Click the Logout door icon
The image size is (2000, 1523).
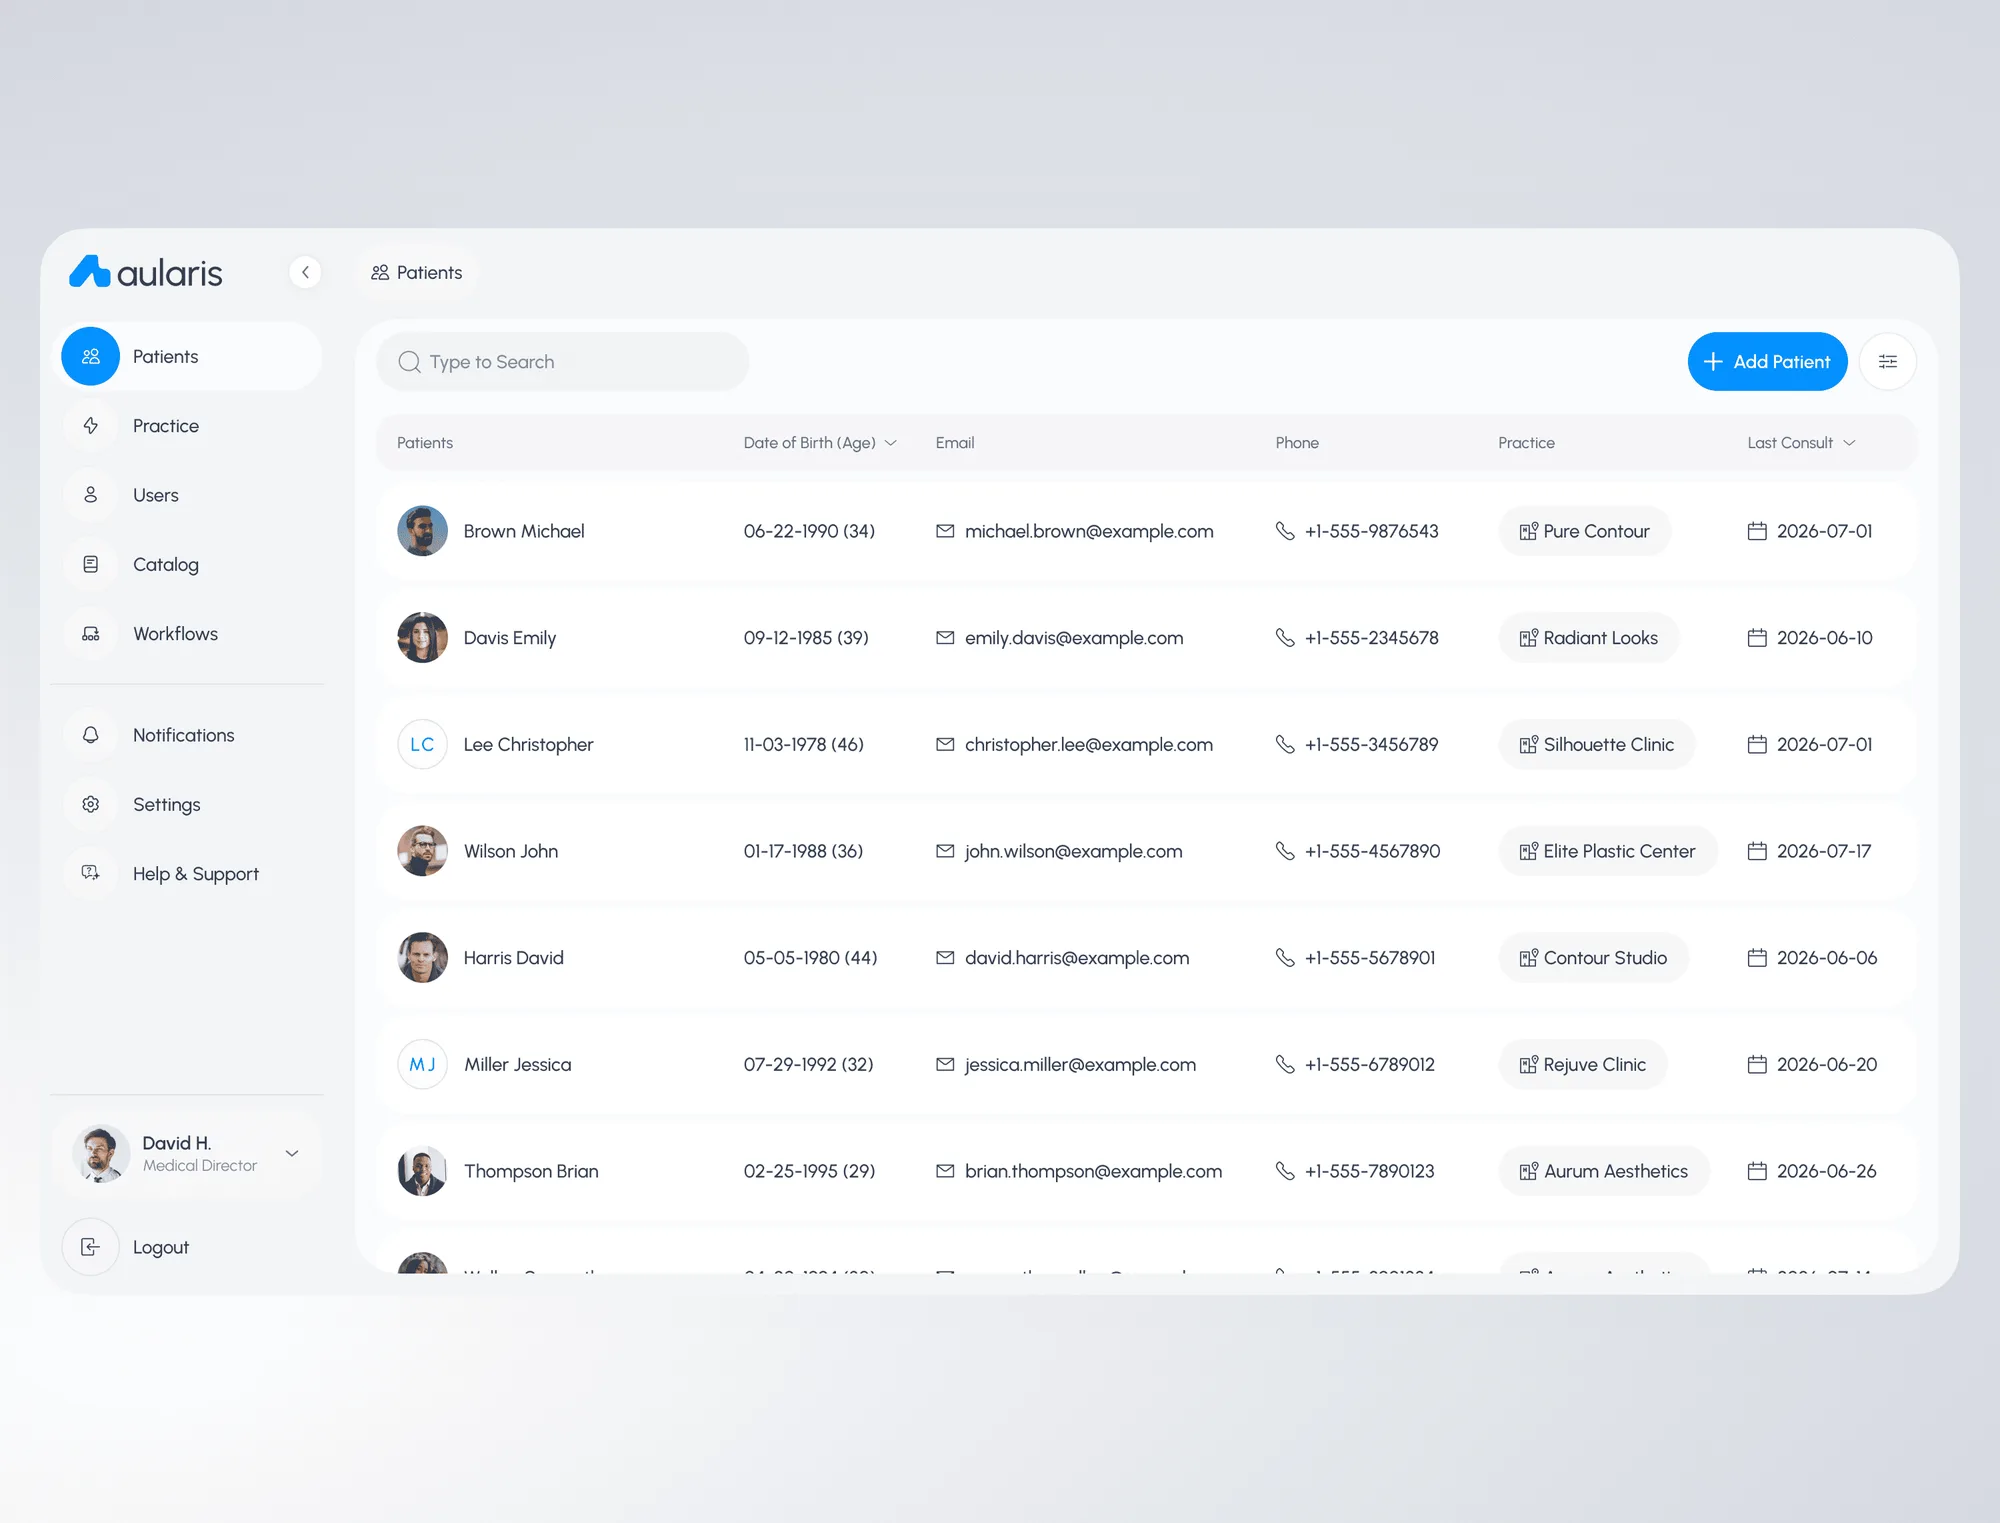(x=91, y=1247)
